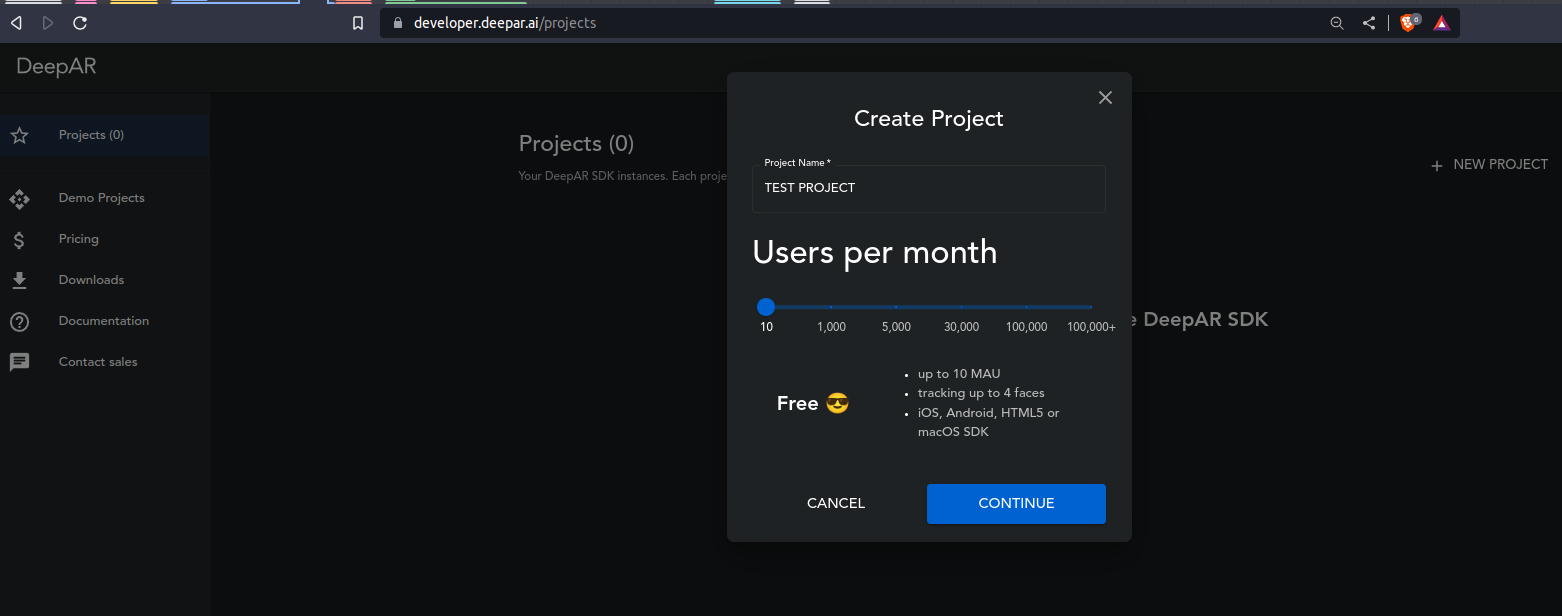Click the DeepAR logo

click(x=56, y=66)
